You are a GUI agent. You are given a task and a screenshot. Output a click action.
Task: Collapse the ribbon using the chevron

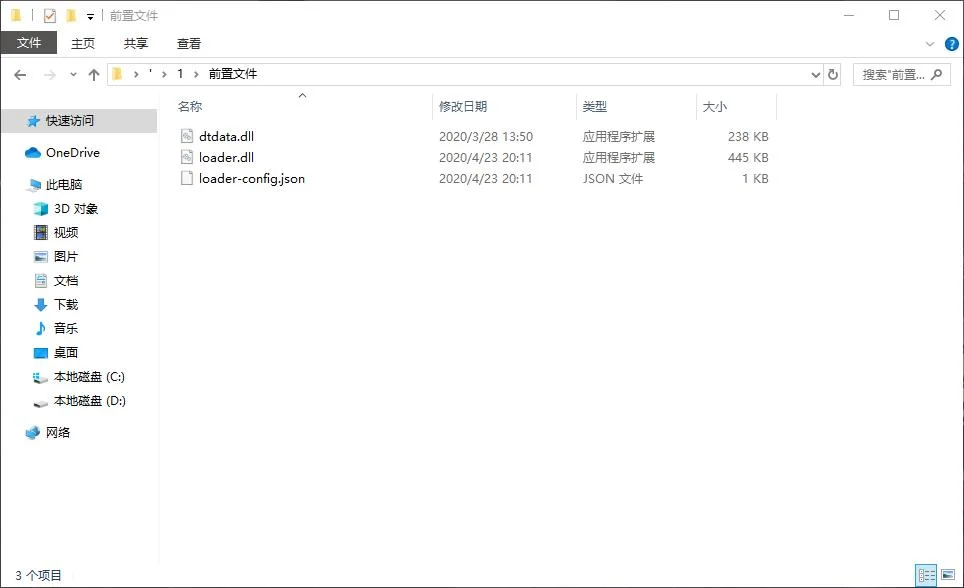[930, 43]
